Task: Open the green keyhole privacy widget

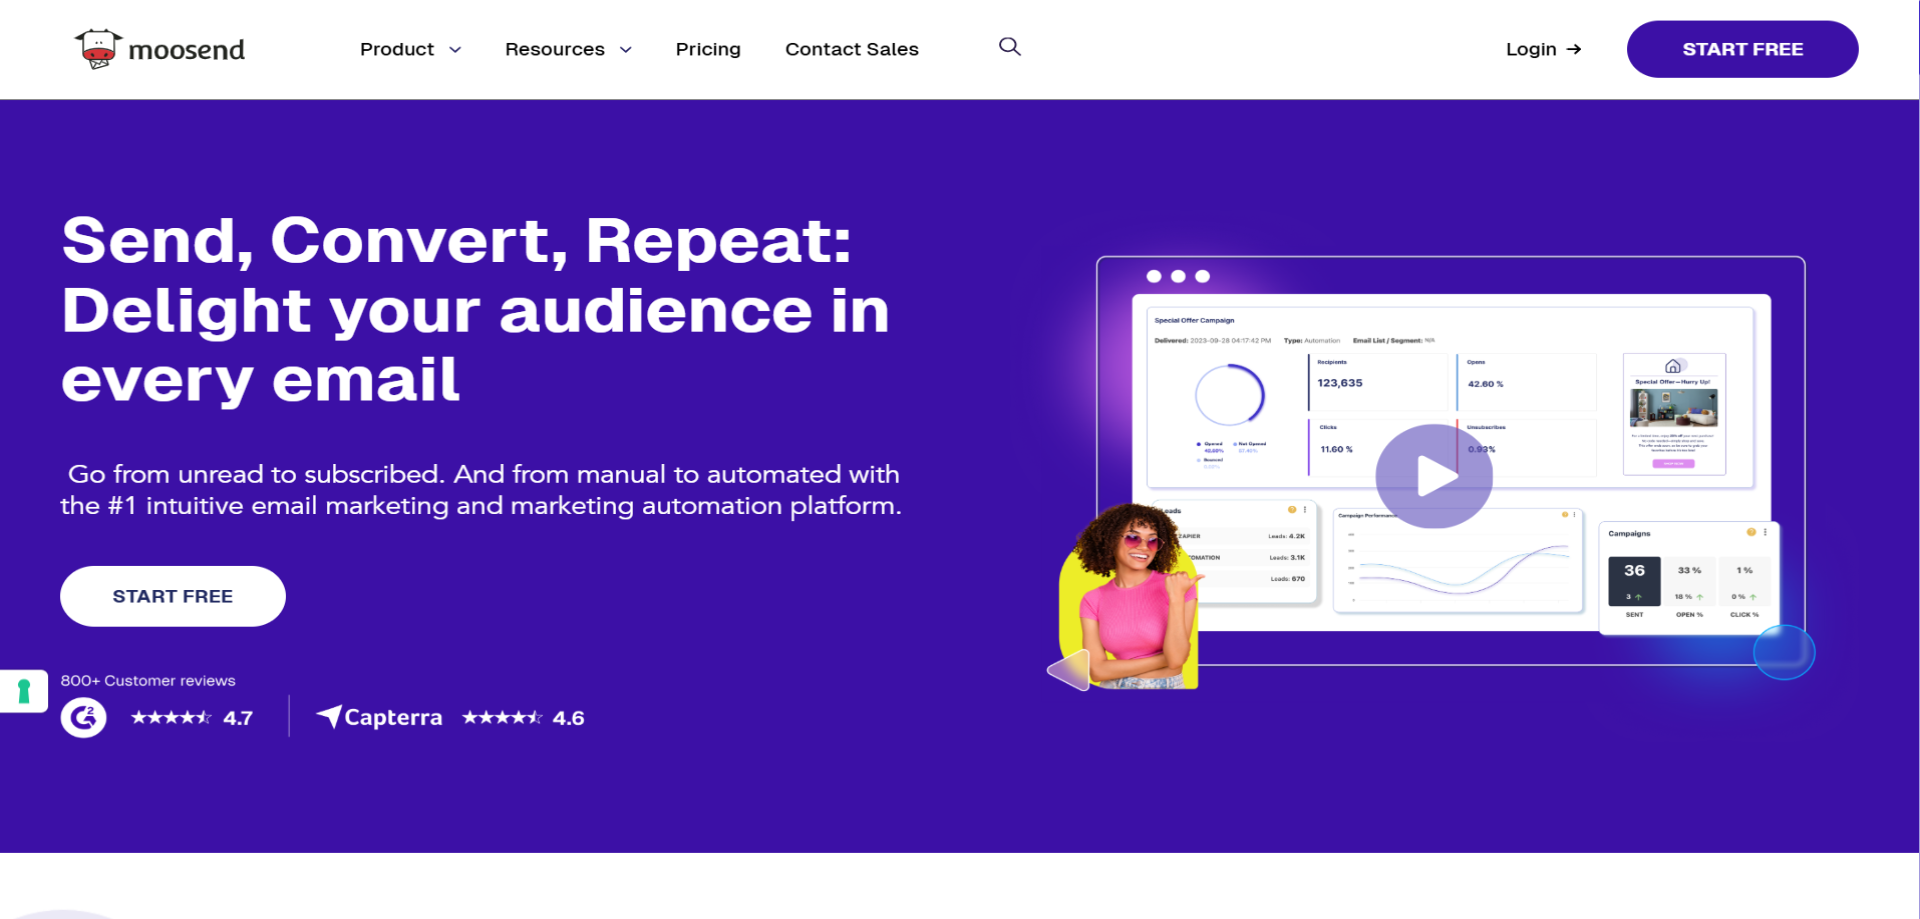Action: pos(24,691)
